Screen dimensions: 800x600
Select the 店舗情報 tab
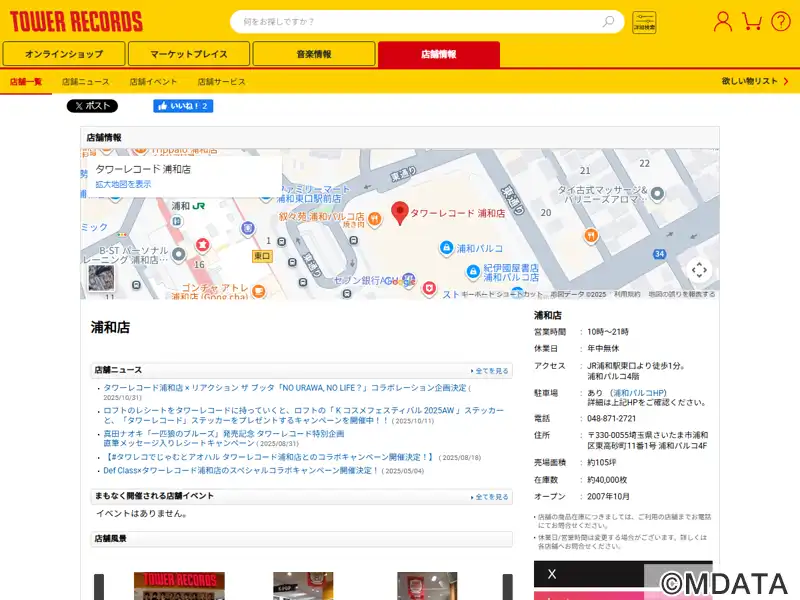coord(439,54)
